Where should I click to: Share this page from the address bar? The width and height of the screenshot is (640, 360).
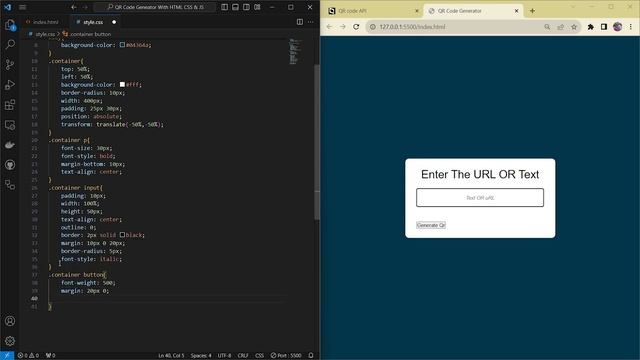point(560,27)
